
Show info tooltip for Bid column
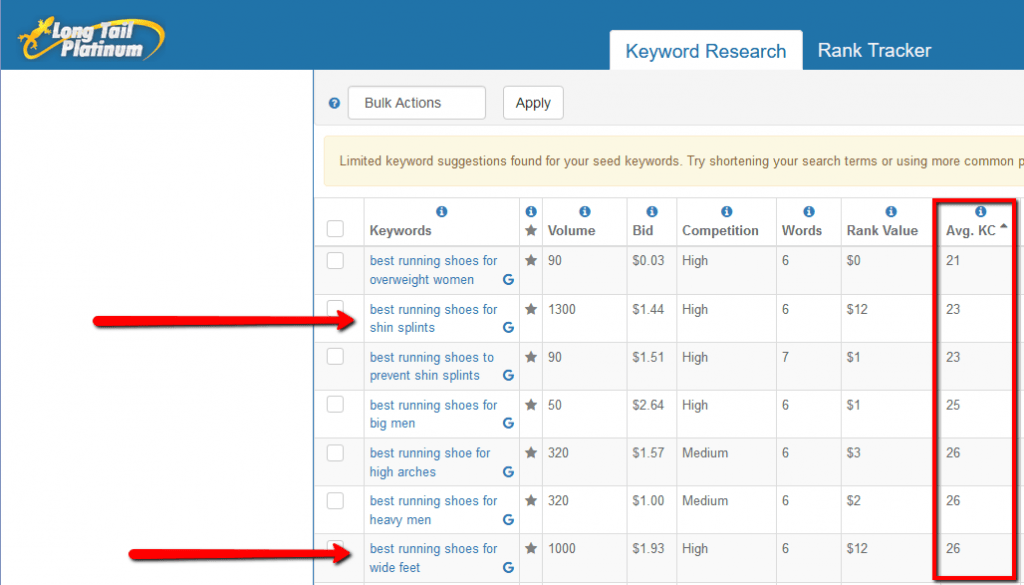click(x=652, y=212)
